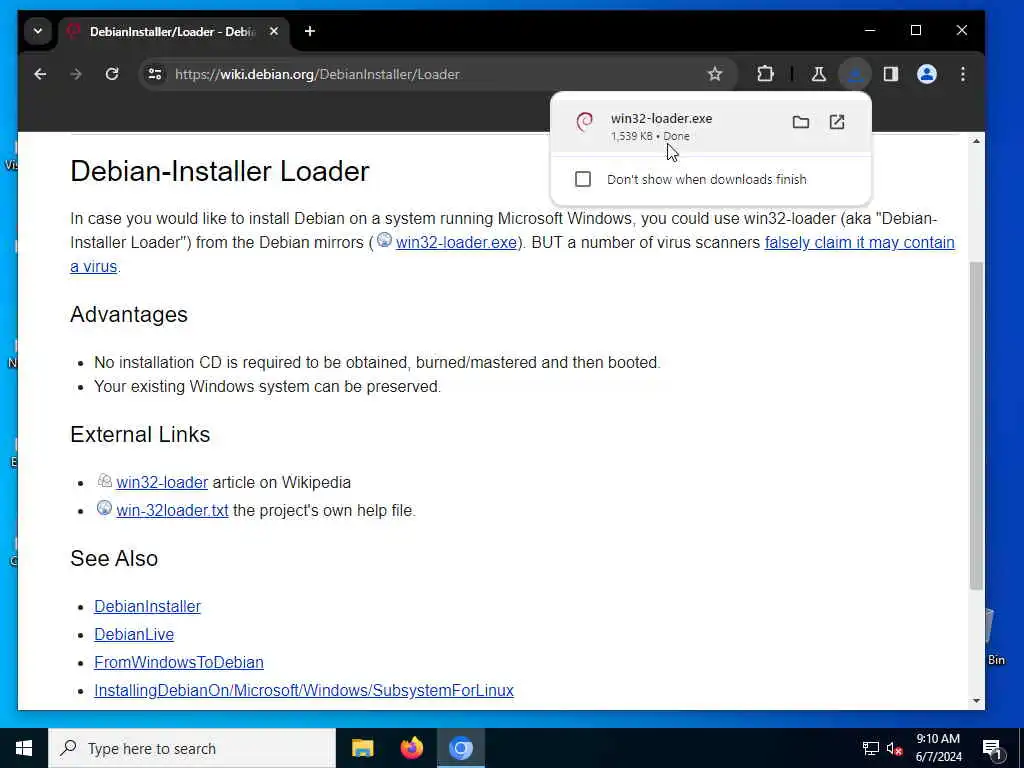Click the scroll down arrow

[x=976, y=701]
